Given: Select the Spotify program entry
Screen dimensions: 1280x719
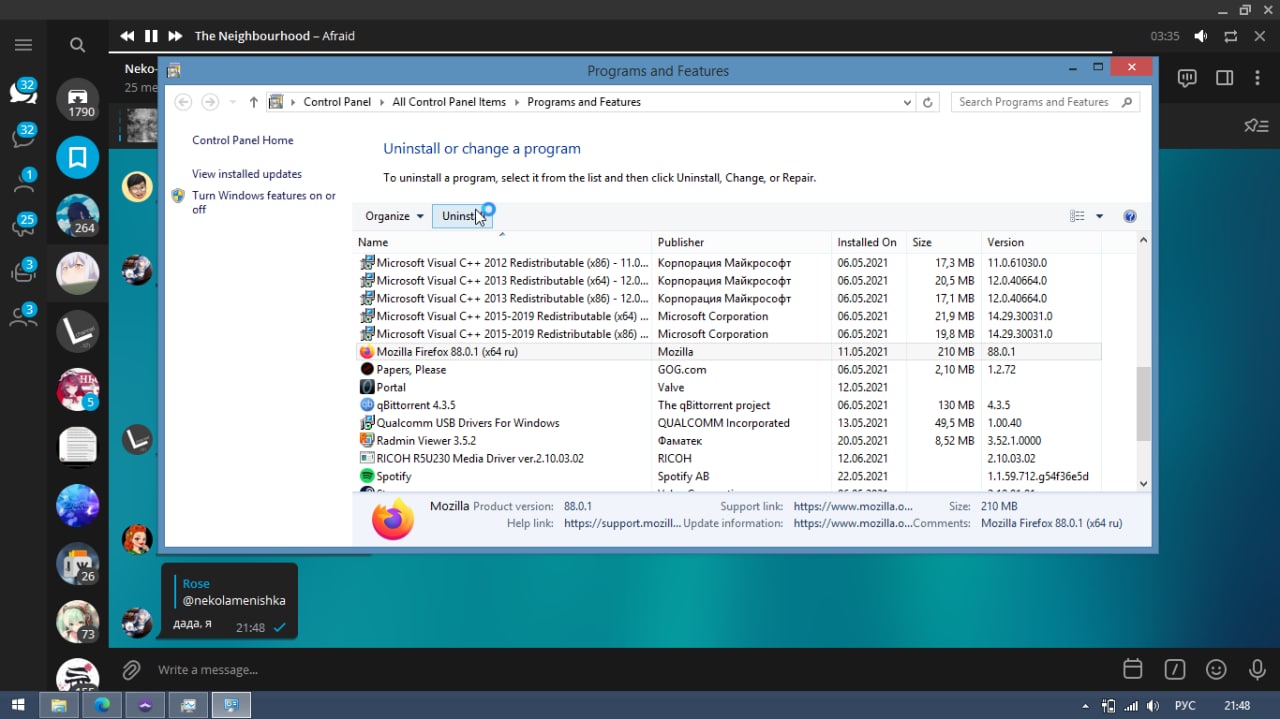Looking at the screenshot, I should click(x=729, y=476).
